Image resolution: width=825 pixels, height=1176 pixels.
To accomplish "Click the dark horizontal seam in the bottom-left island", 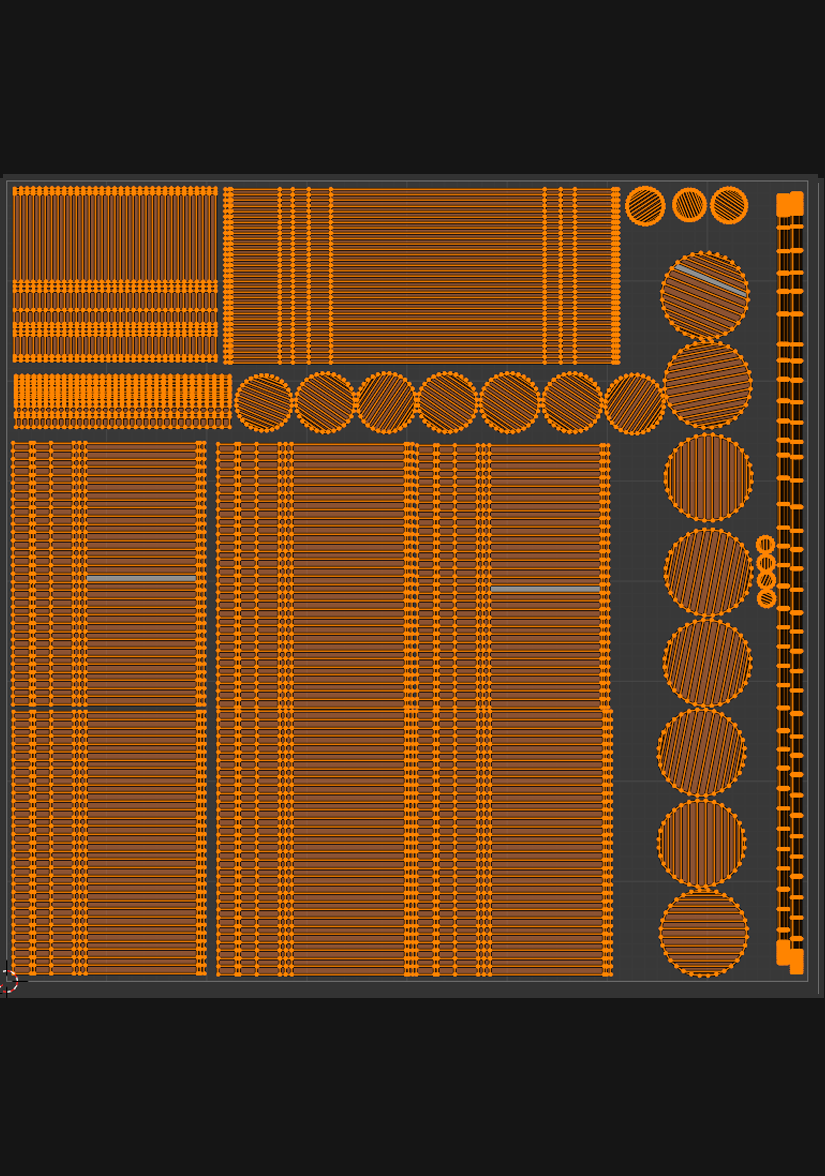I will 108,708.
